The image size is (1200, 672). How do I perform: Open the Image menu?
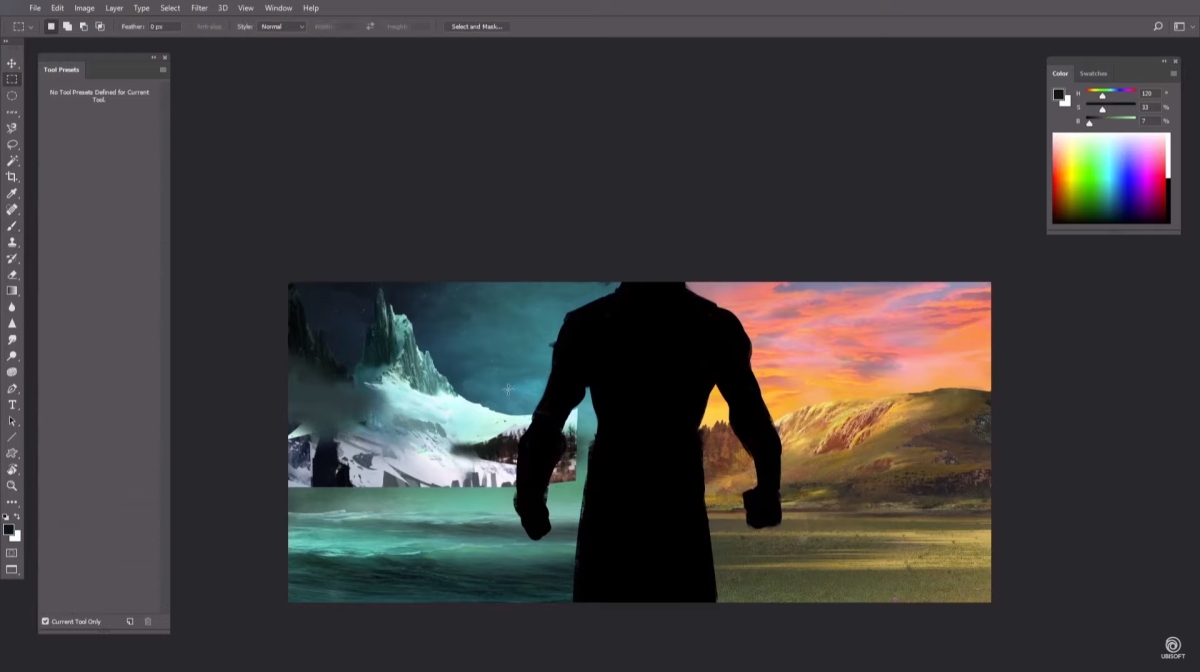[x=85, y=8]
